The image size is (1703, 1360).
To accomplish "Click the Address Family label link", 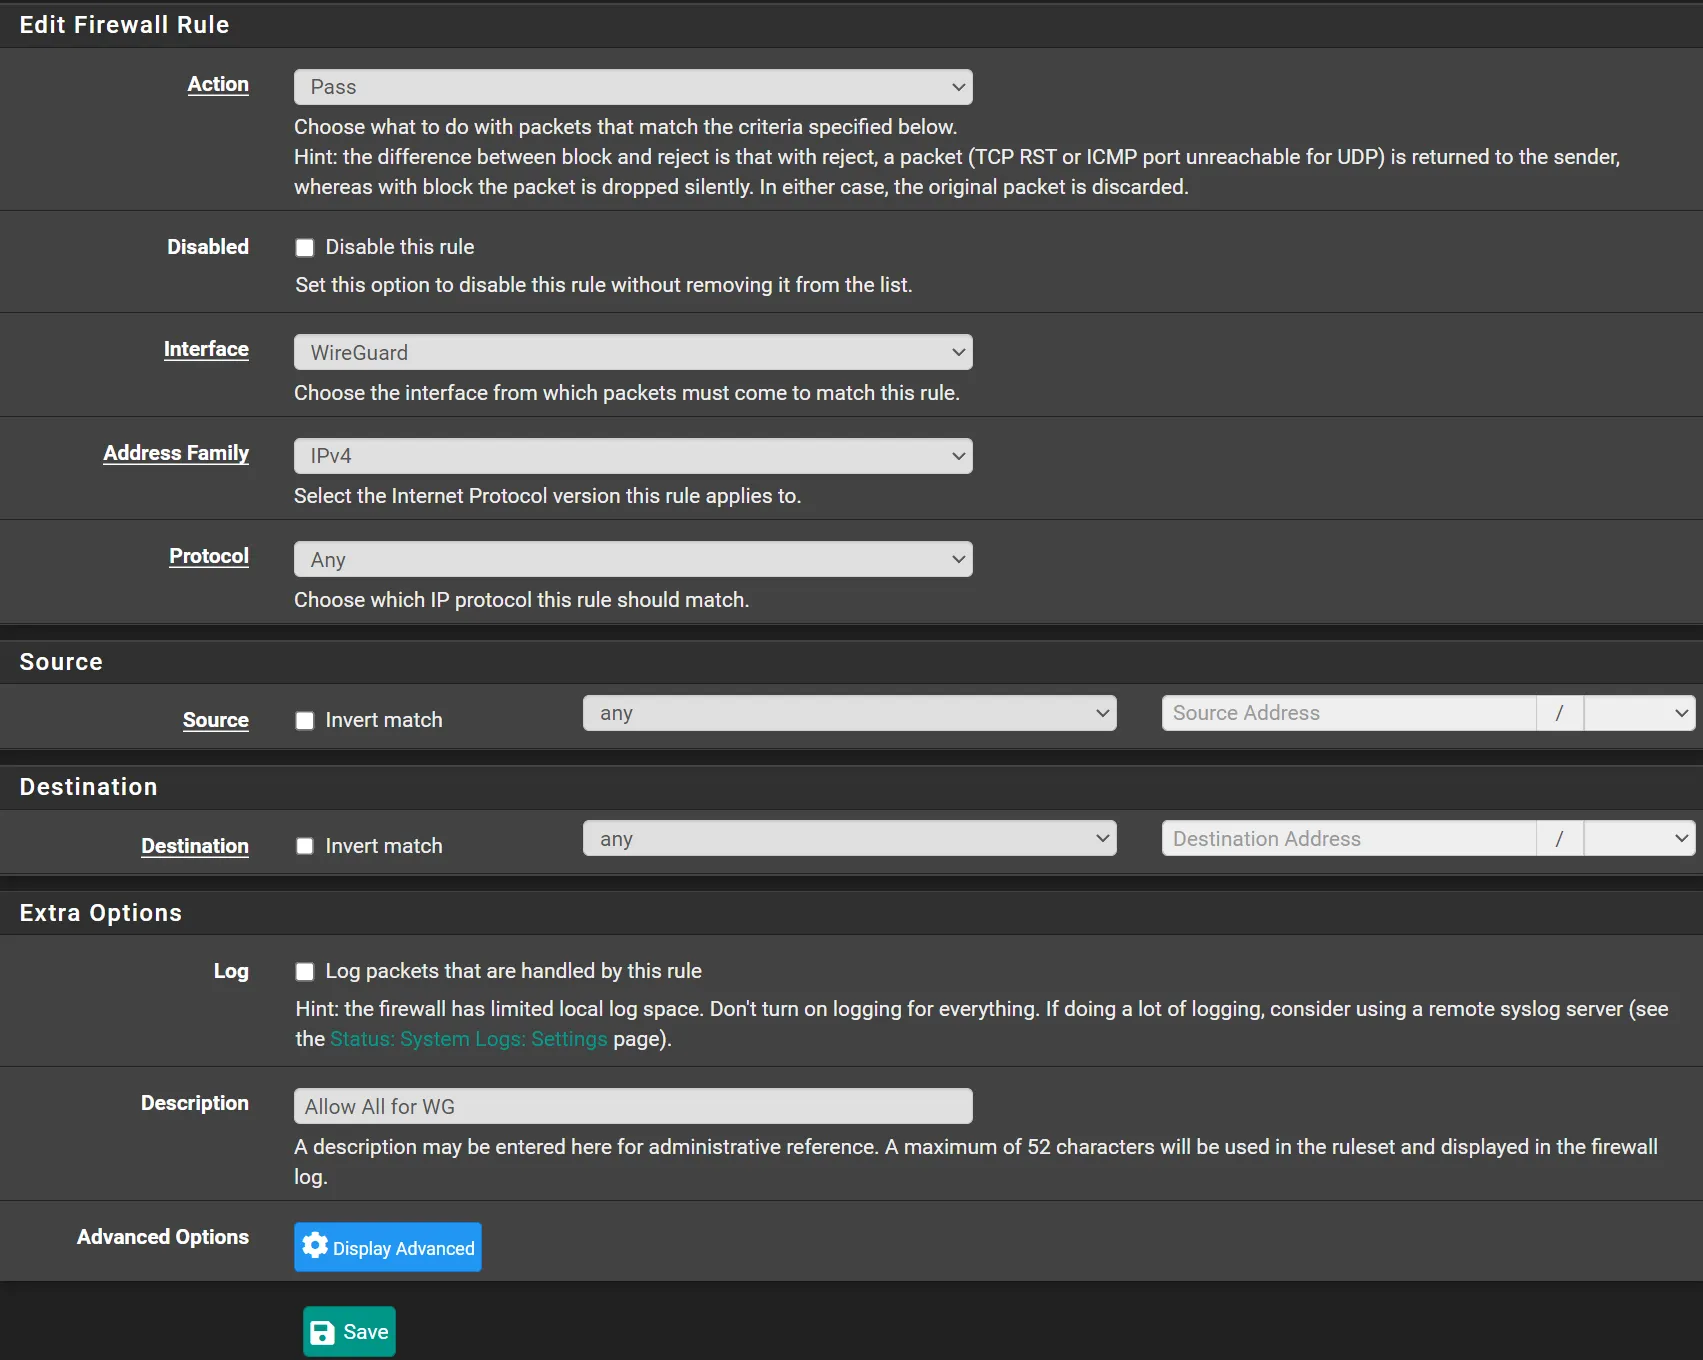I will coord(176,453).
